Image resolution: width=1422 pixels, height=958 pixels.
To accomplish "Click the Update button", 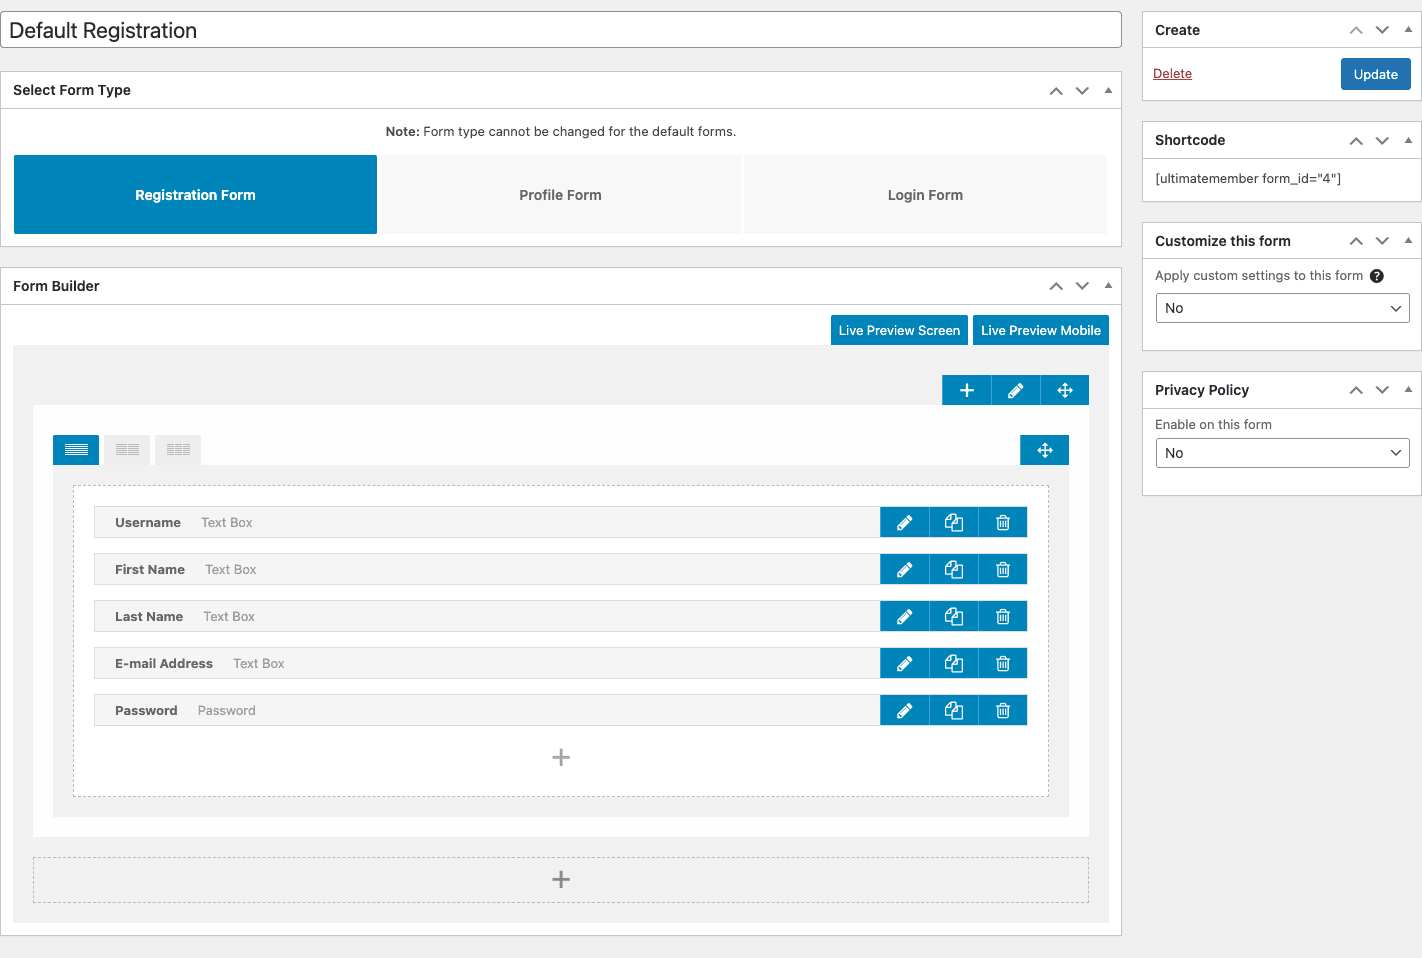I will pyautogui.click(x=1375, y=74).
